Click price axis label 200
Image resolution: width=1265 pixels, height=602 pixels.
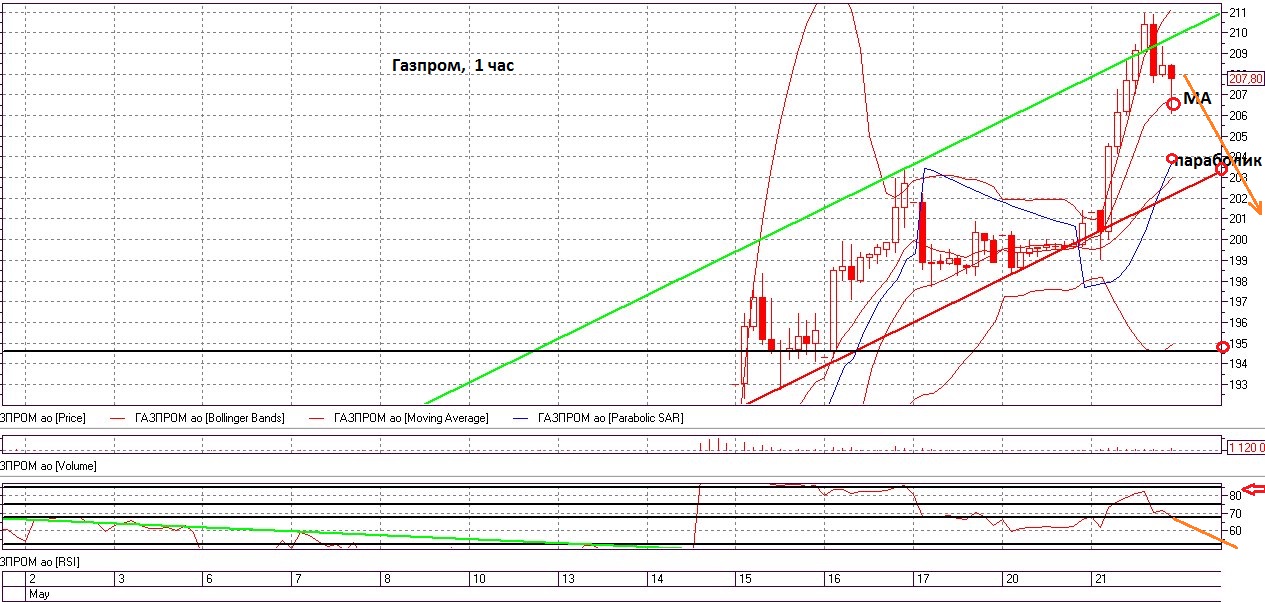point(1239,240)
